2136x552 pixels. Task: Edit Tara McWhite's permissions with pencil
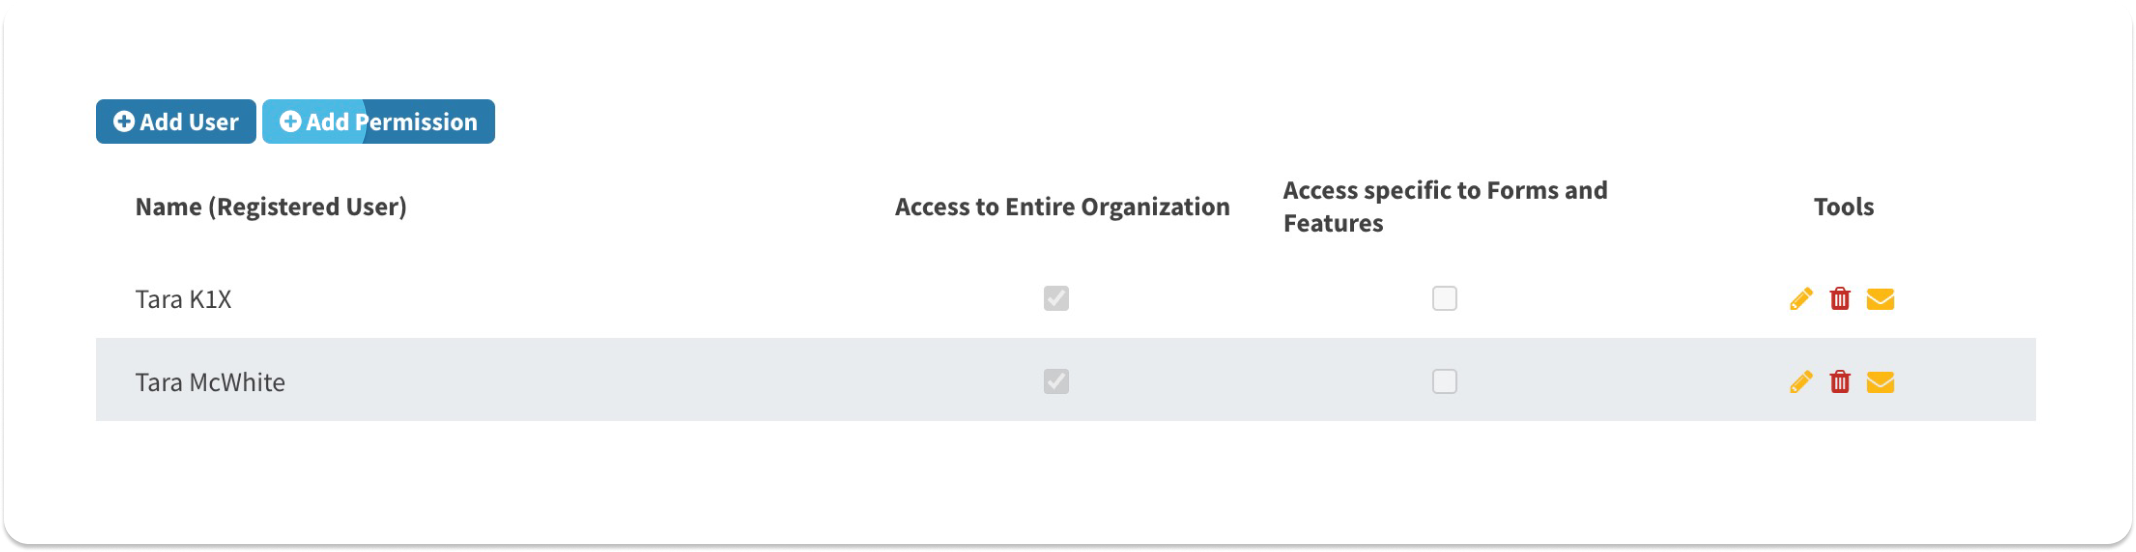click(1801, 382)
